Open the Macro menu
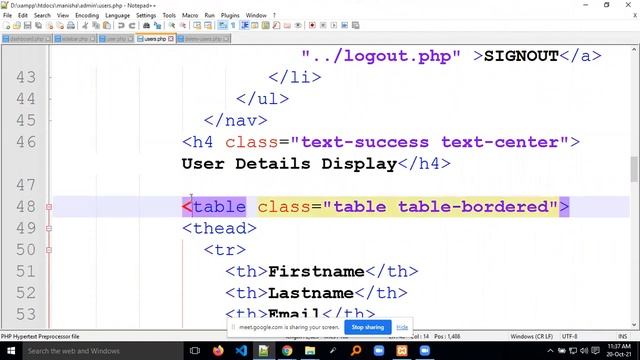 (190, 15)
